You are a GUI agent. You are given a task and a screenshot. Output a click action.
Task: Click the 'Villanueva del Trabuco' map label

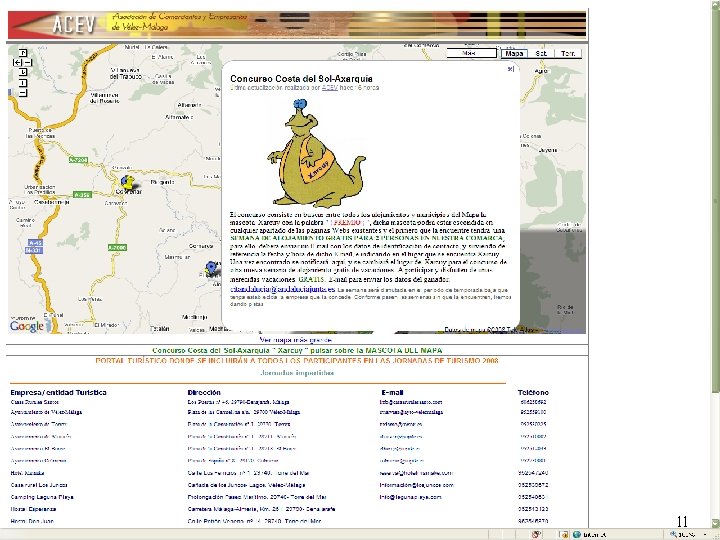(125, 73)
